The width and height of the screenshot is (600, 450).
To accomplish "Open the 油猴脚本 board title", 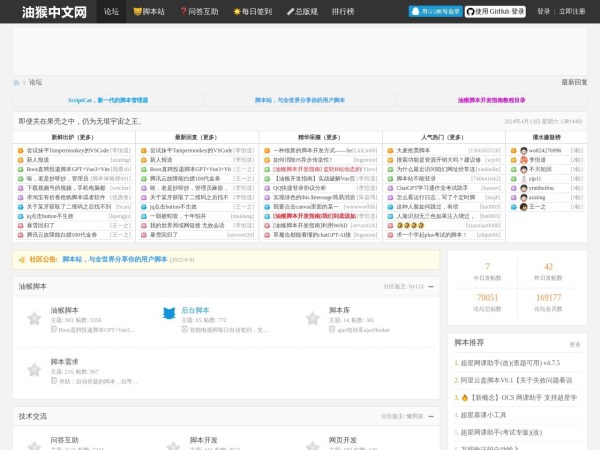I will [64, 310].
